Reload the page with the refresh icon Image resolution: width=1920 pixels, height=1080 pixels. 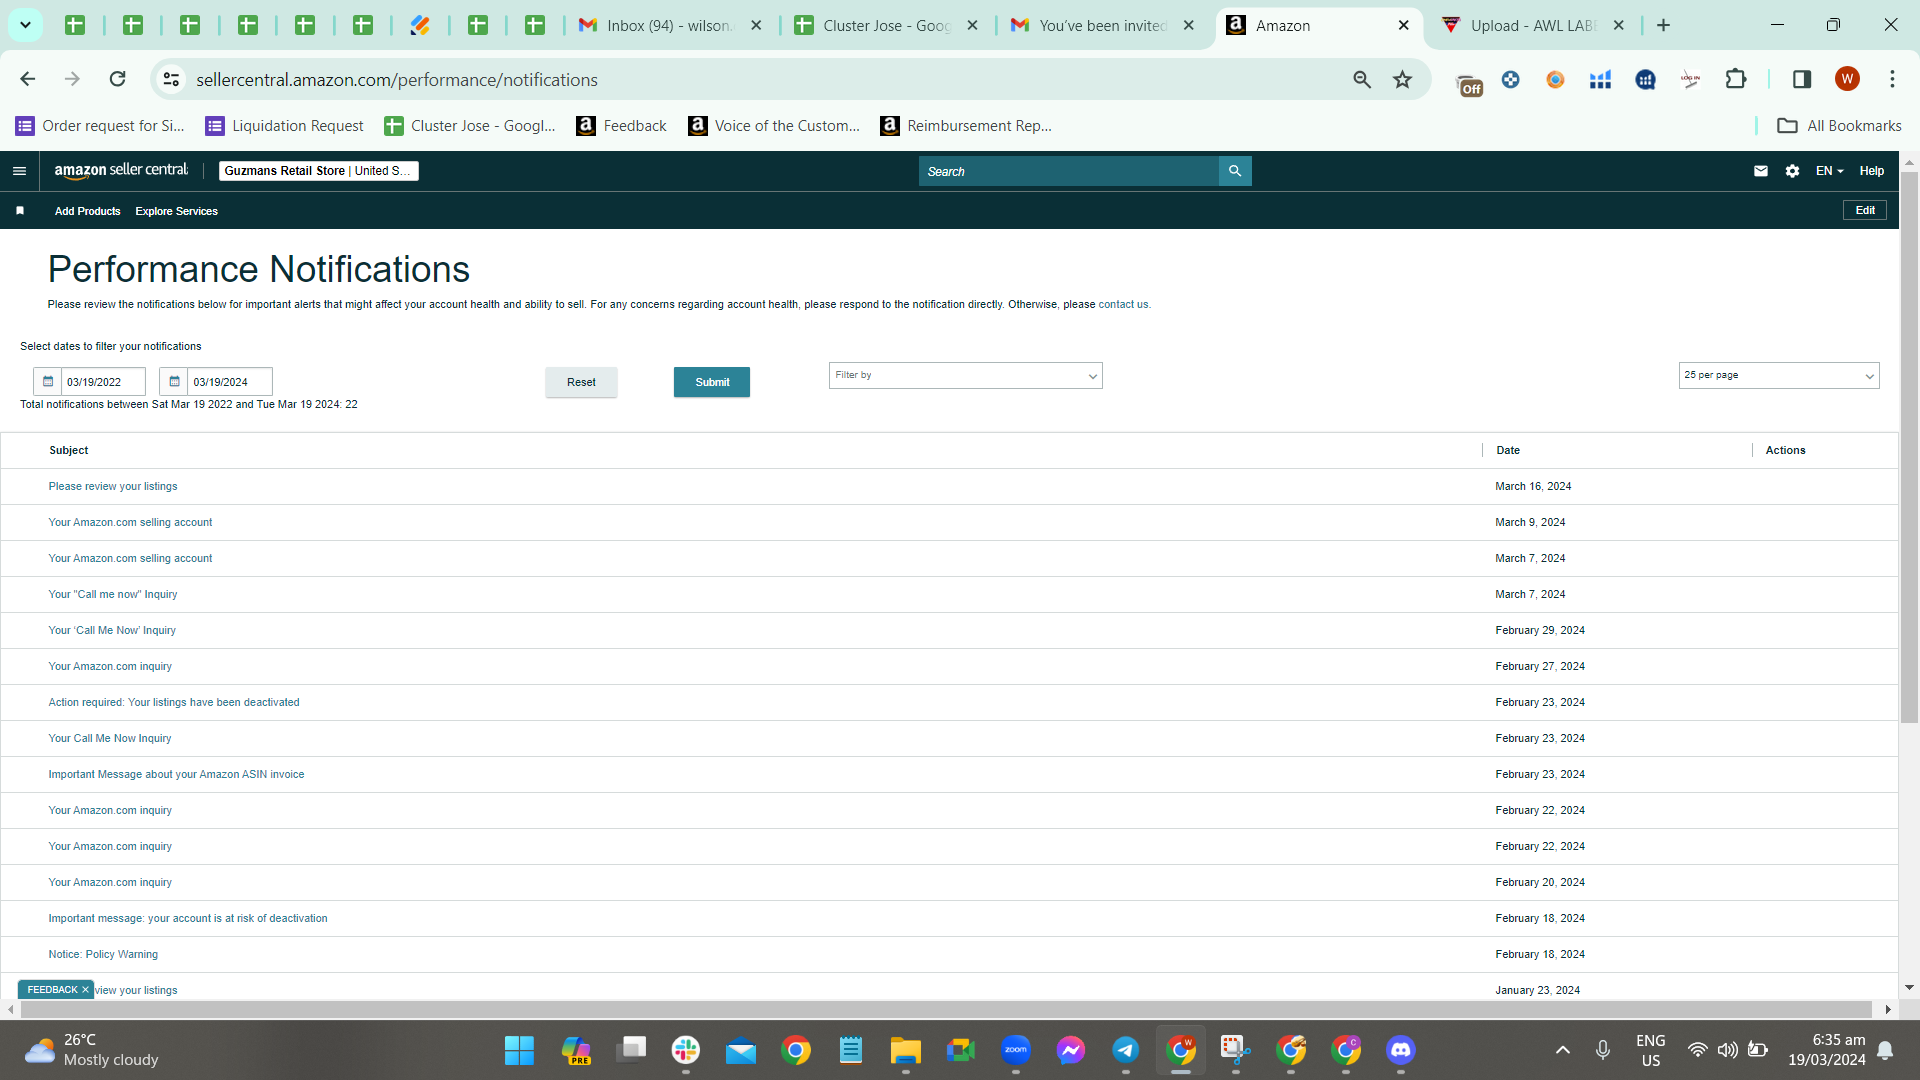(118, 79)
